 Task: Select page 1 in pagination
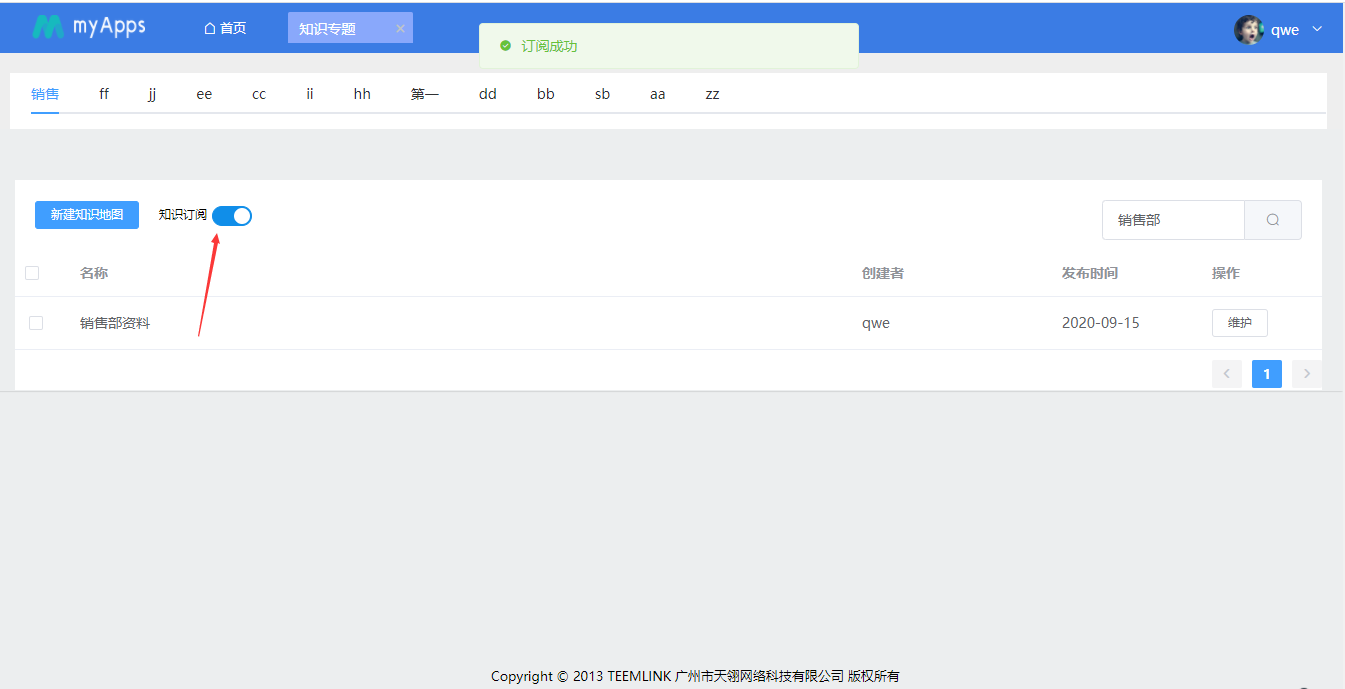[x=1267, y=374]
